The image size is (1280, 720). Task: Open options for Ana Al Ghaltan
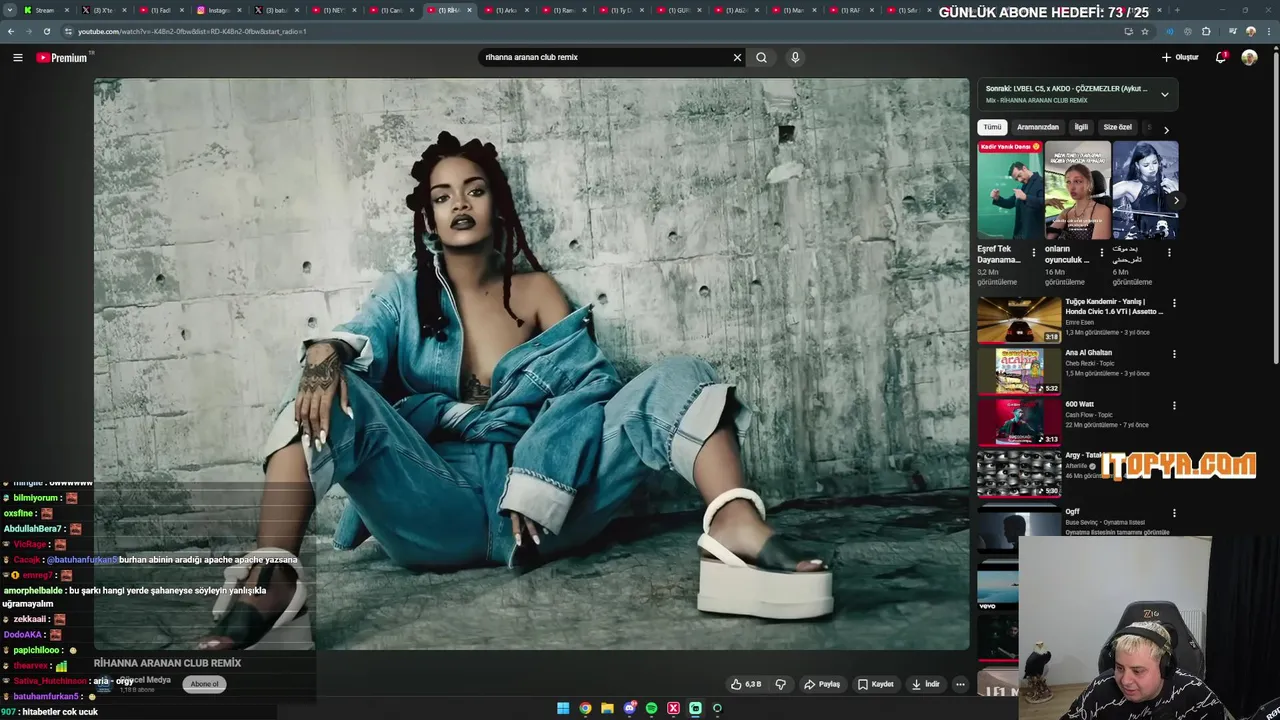[1174, 354]
